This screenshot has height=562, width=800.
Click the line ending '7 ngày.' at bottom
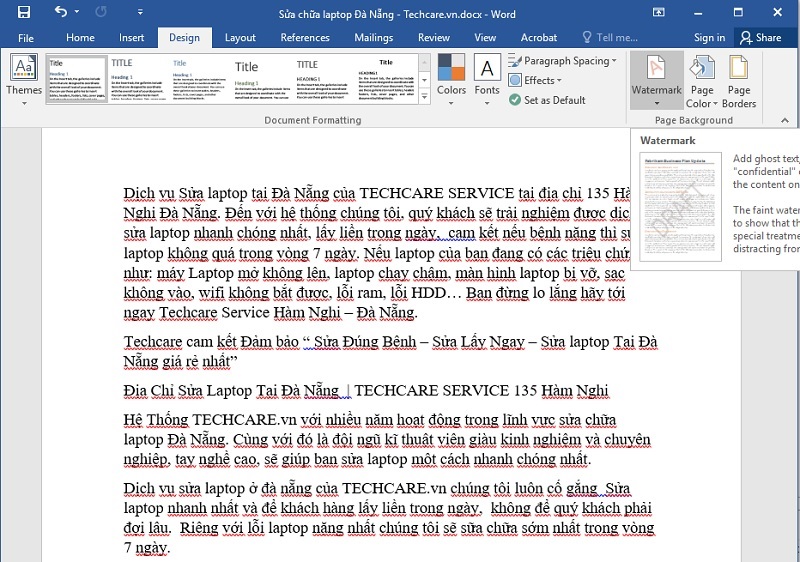tap(146, 548)
